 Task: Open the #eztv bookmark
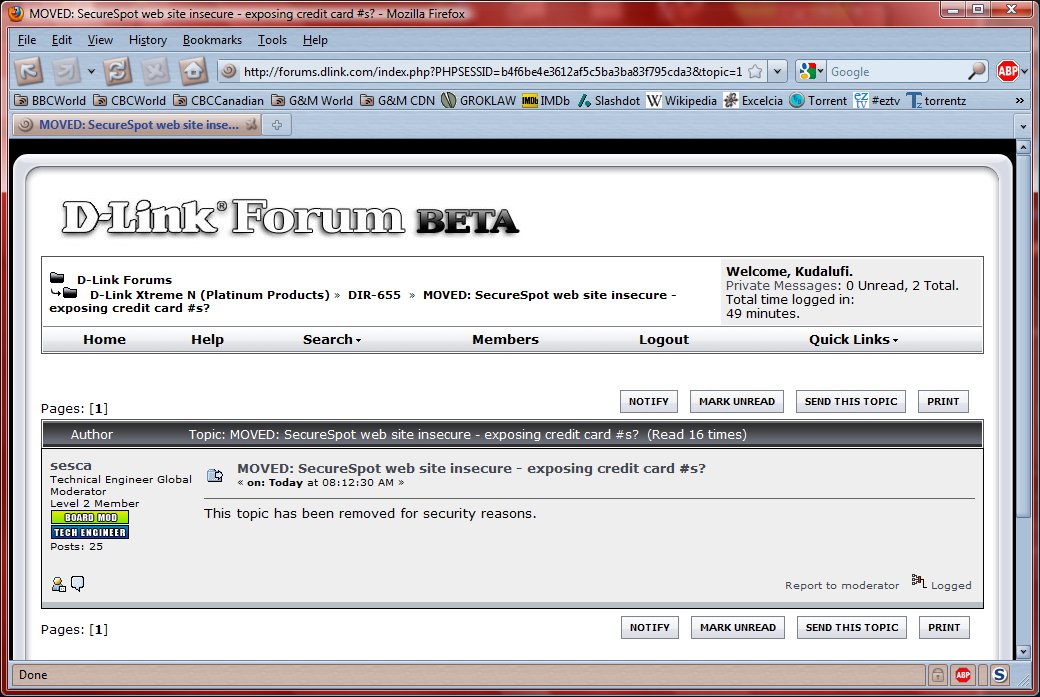[877, 101]
